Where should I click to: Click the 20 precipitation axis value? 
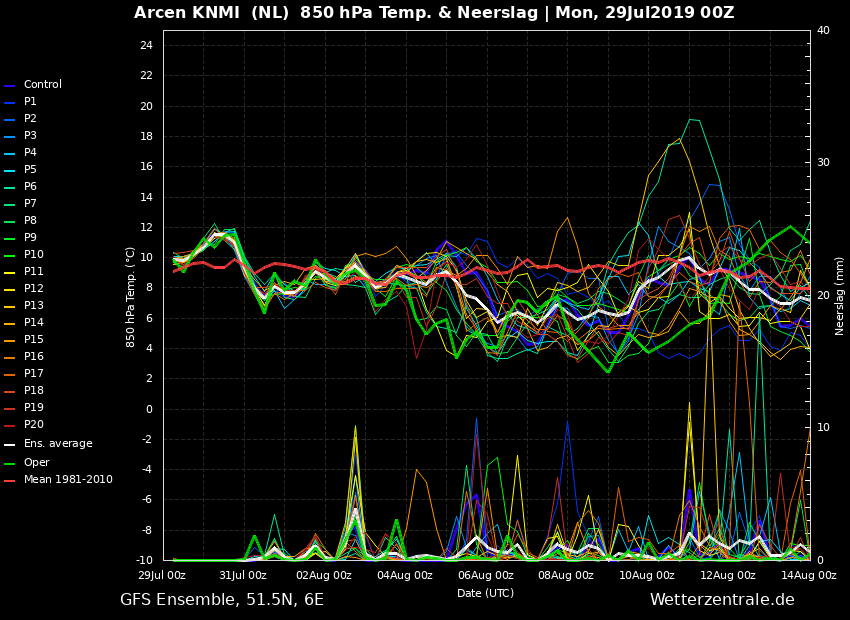pos(823,295)
